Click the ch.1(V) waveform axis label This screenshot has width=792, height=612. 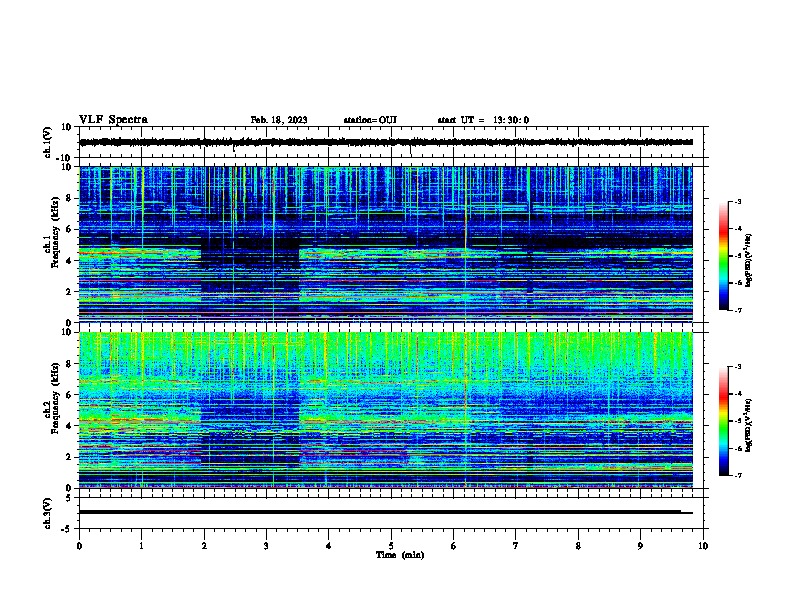click(x=47, y=142)
